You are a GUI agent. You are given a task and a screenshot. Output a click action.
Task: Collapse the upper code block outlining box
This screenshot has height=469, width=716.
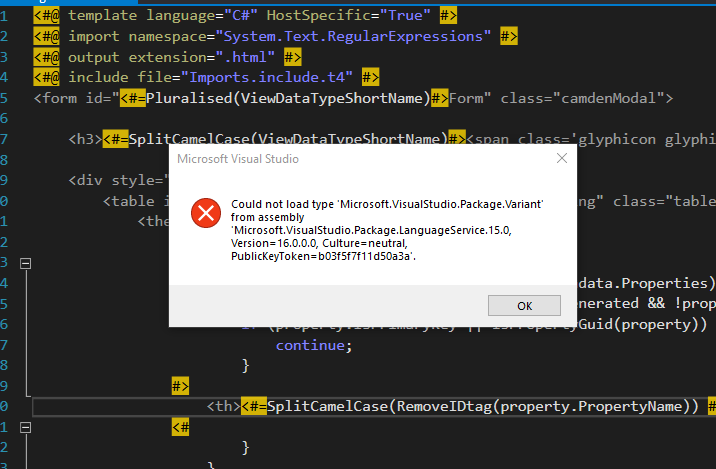25,263
